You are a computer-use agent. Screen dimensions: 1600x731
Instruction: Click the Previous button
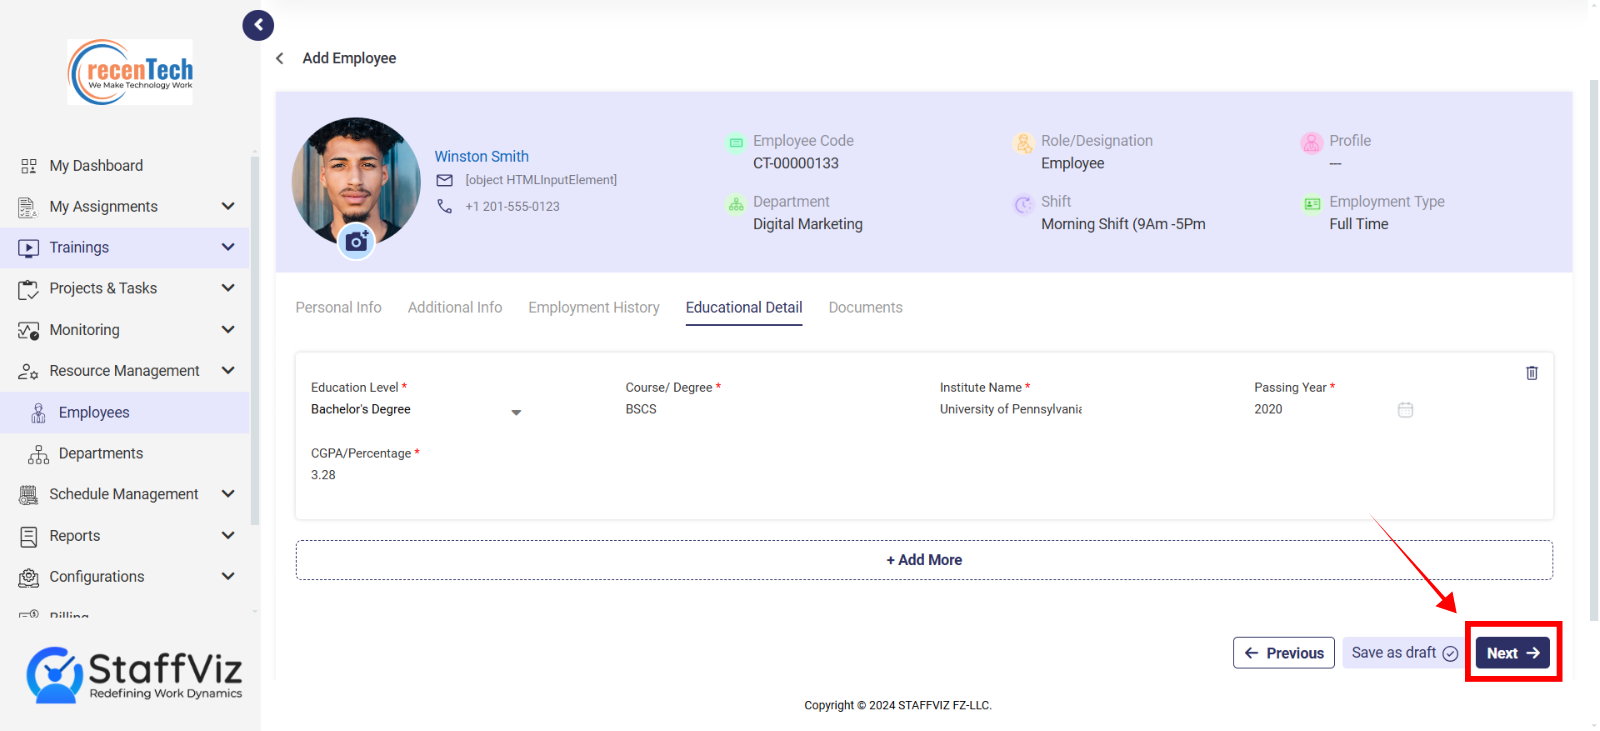pos(1284,653)
